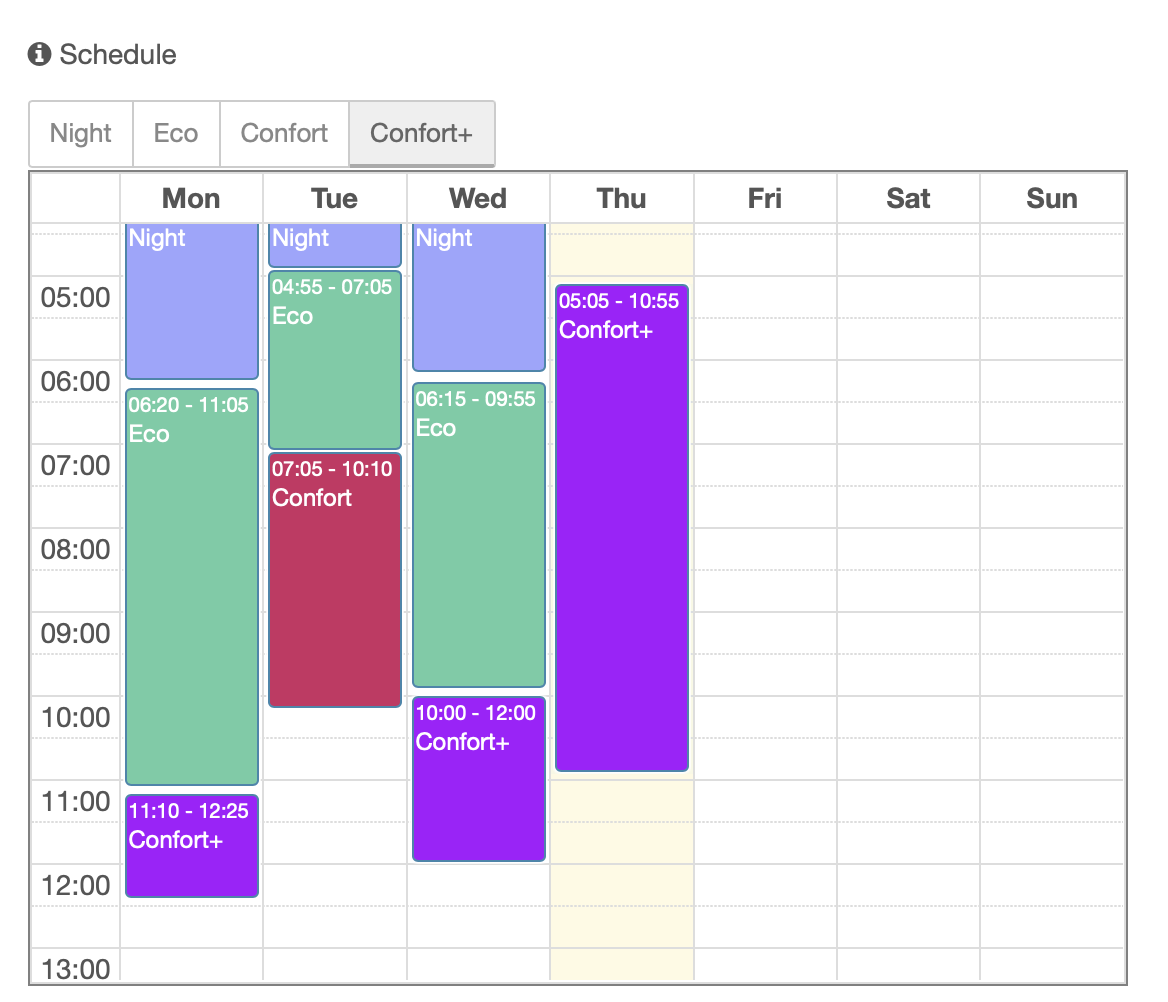
Task: Select the Eco mode tab
Action: [x=176, y=133]
